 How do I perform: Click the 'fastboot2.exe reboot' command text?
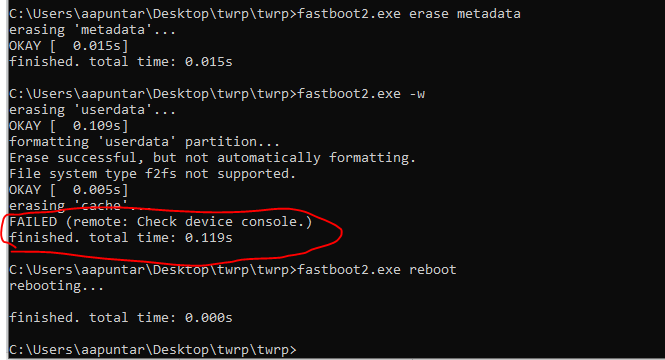377,270
